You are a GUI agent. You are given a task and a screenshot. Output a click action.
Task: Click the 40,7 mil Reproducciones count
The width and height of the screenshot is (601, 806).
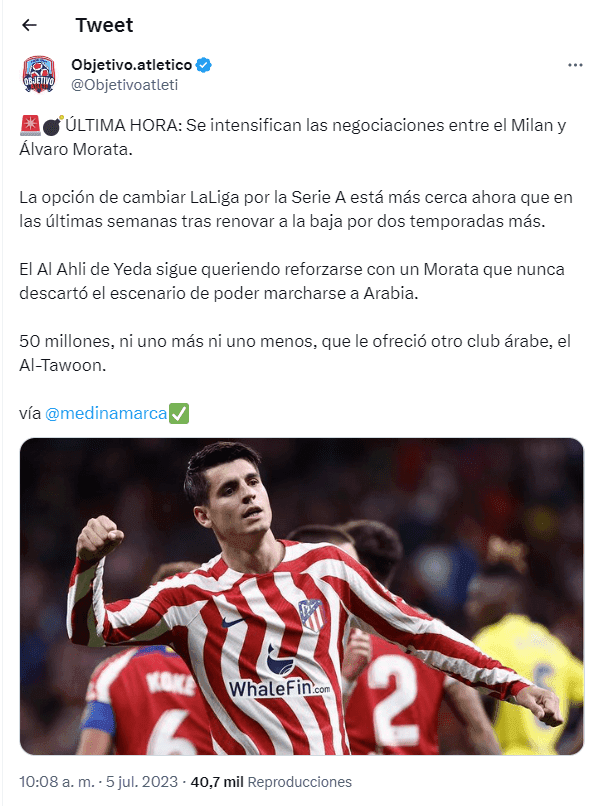pyautogui.click(x=271, y=782)
